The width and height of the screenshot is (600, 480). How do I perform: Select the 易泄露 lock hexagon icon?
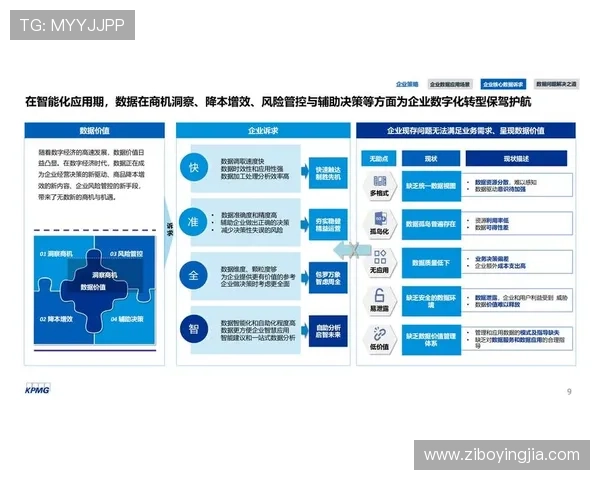pyautogui.click(x=379, y=301)
